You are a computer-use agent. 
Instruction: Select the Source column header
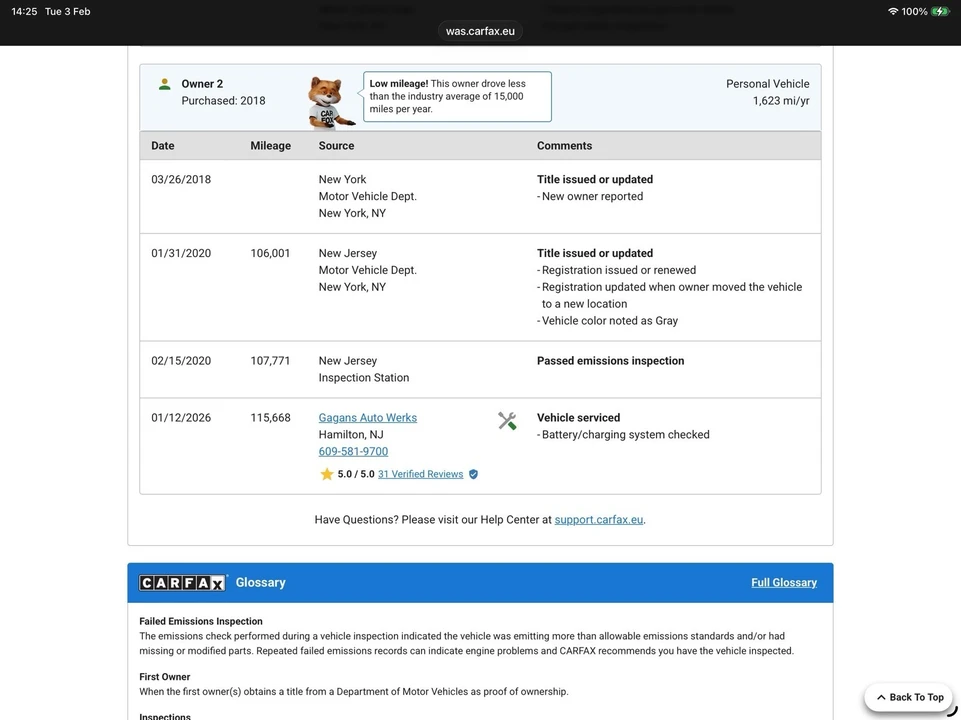click(336, 145)
